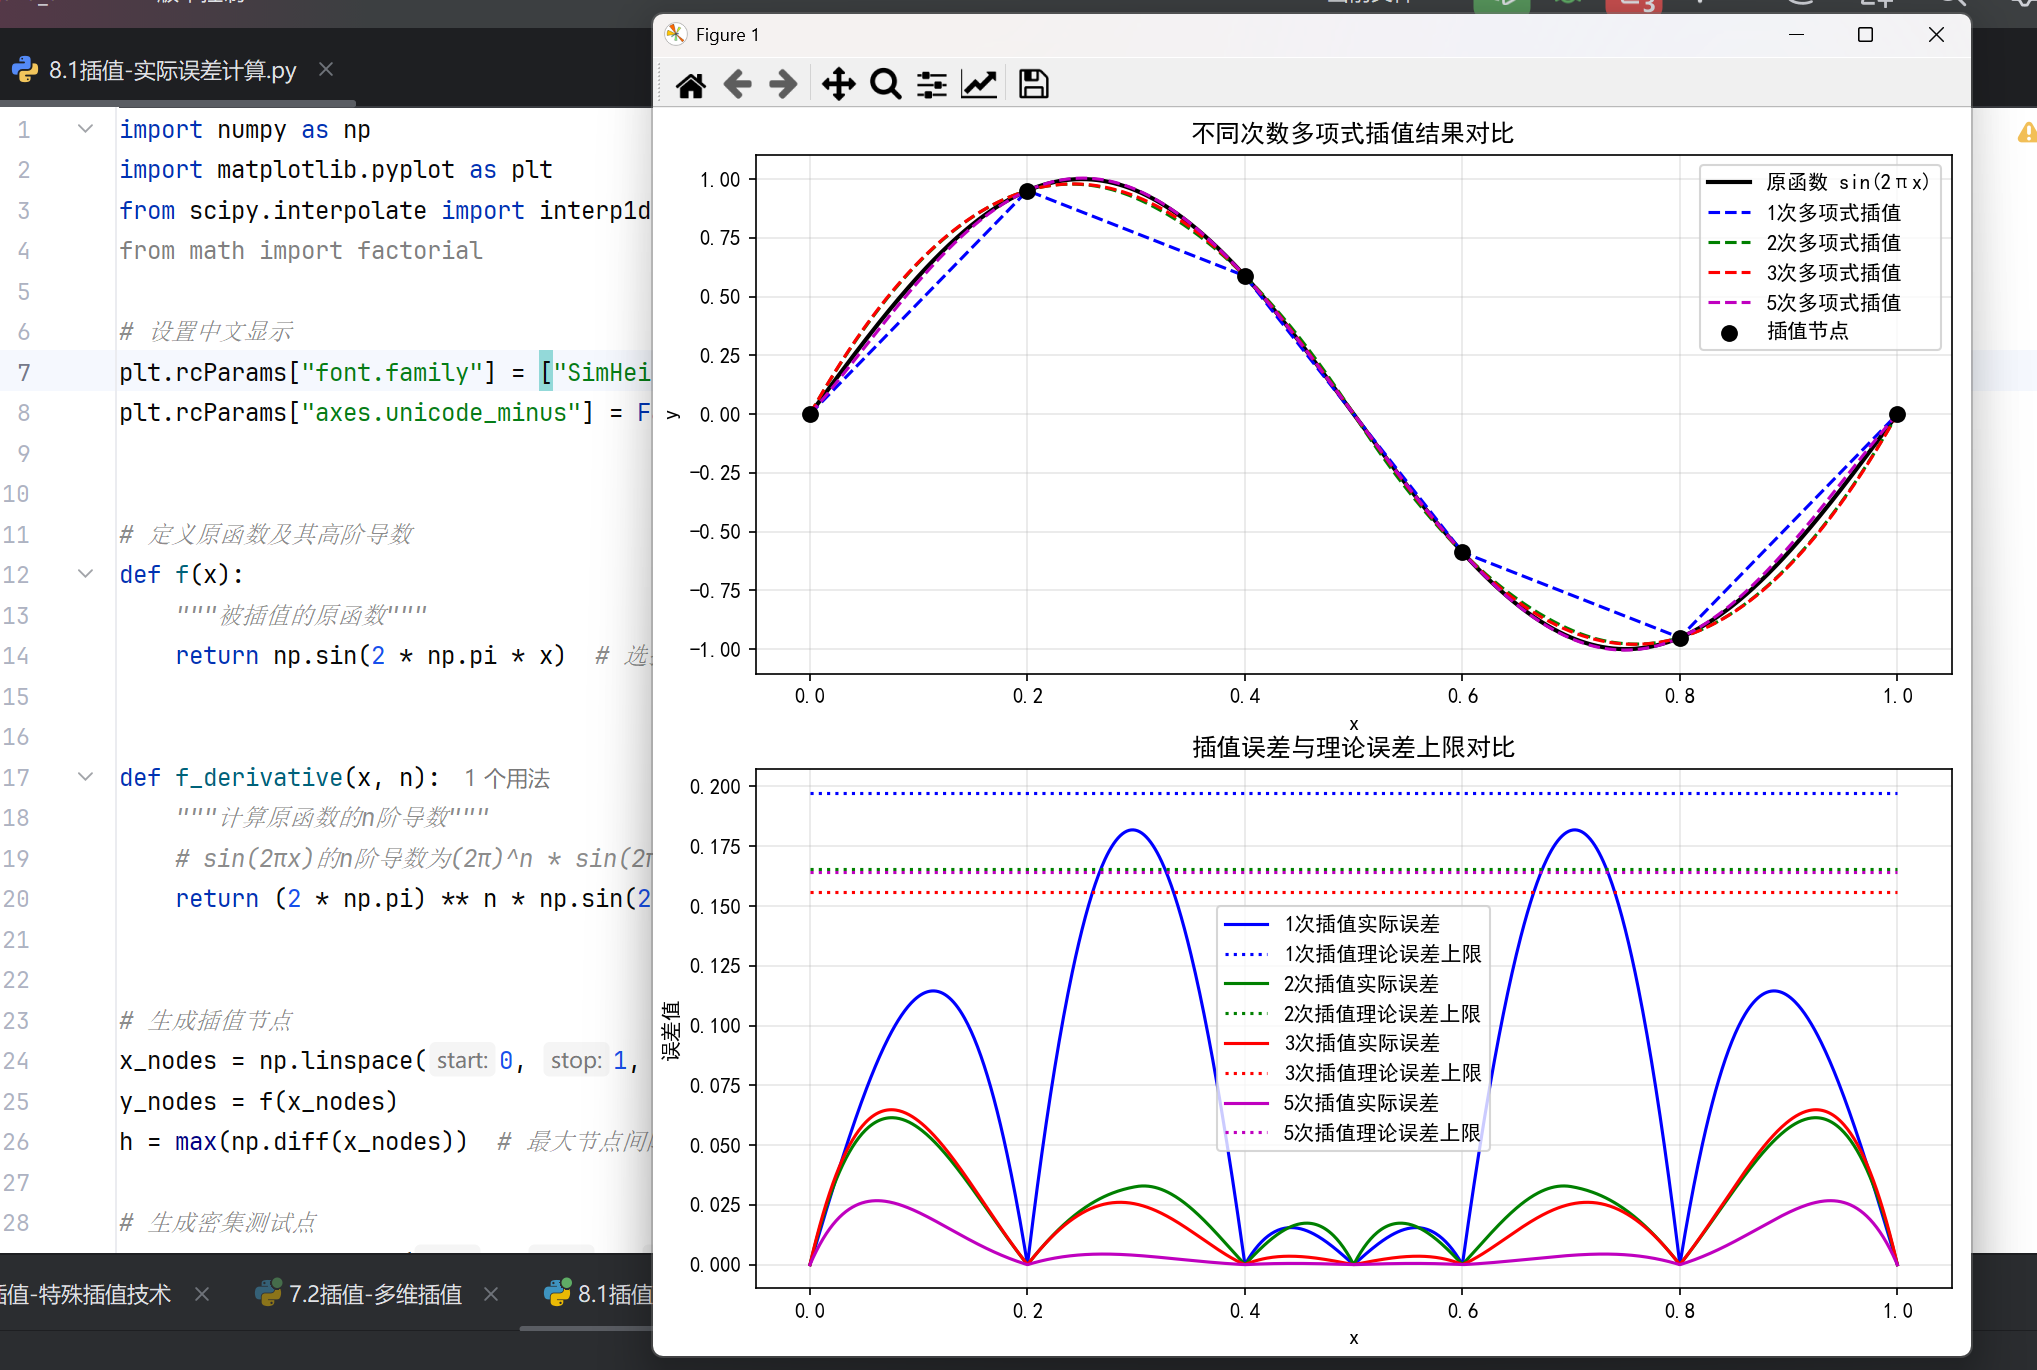Click the '1 个用法' usages hint

coord(507,779)
